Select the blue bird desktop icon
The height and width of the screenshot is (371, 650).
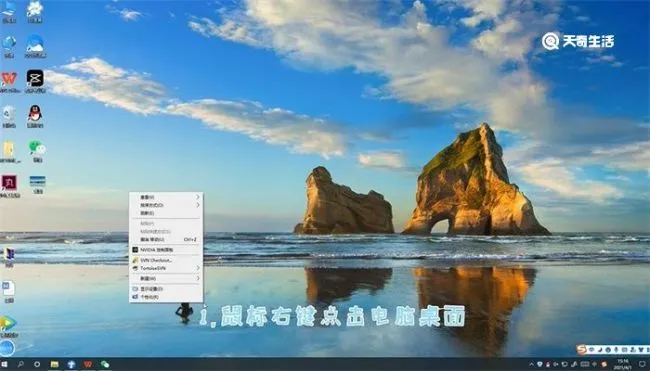[x=35, y=46]
